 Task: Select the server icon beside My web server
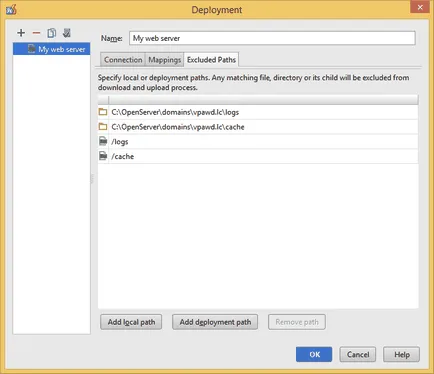click(31, 49)
